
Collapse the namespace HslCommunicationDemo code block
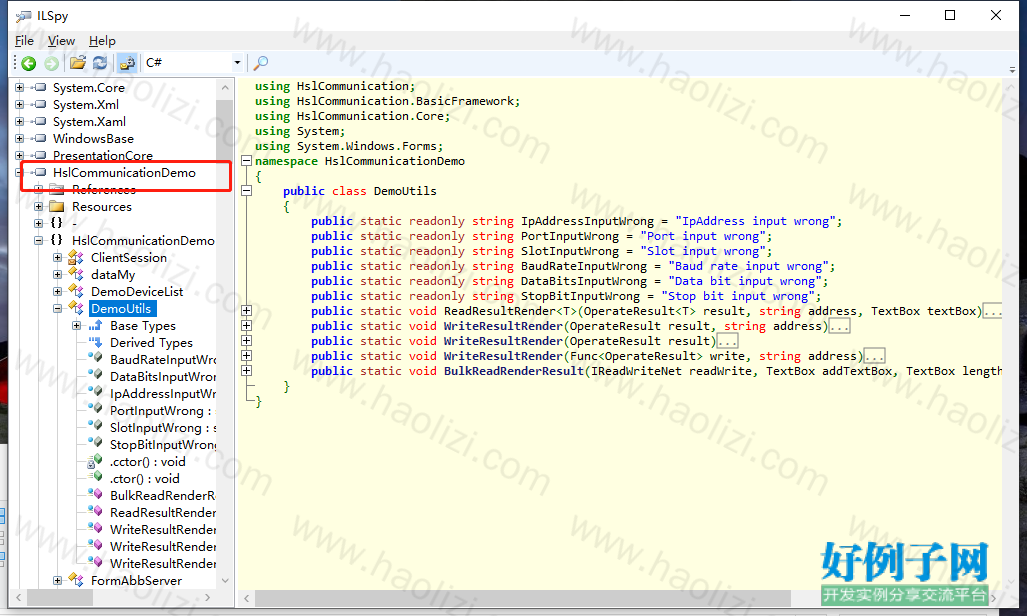pyautogui.click(x=246, y=161)
